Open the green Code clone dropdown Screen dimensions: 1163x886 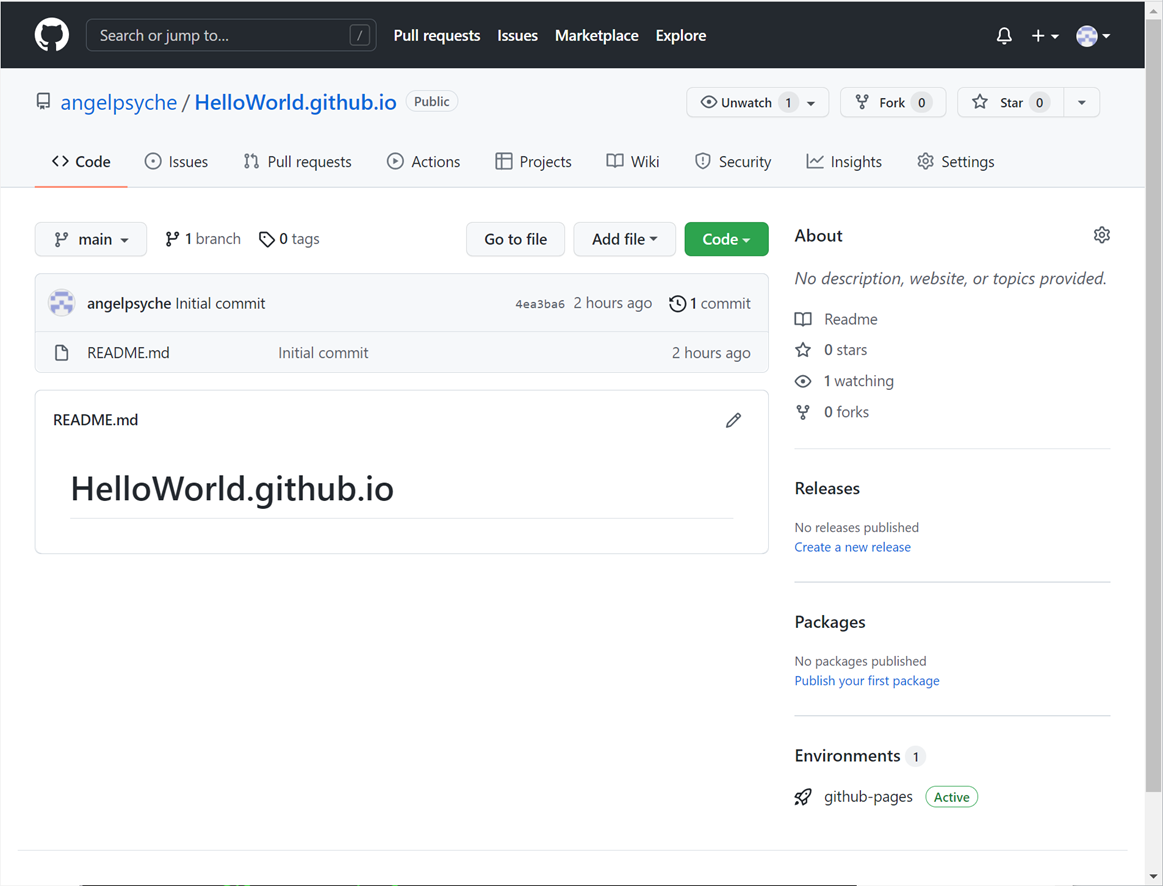pyautogui.click(x=726, y=239)
